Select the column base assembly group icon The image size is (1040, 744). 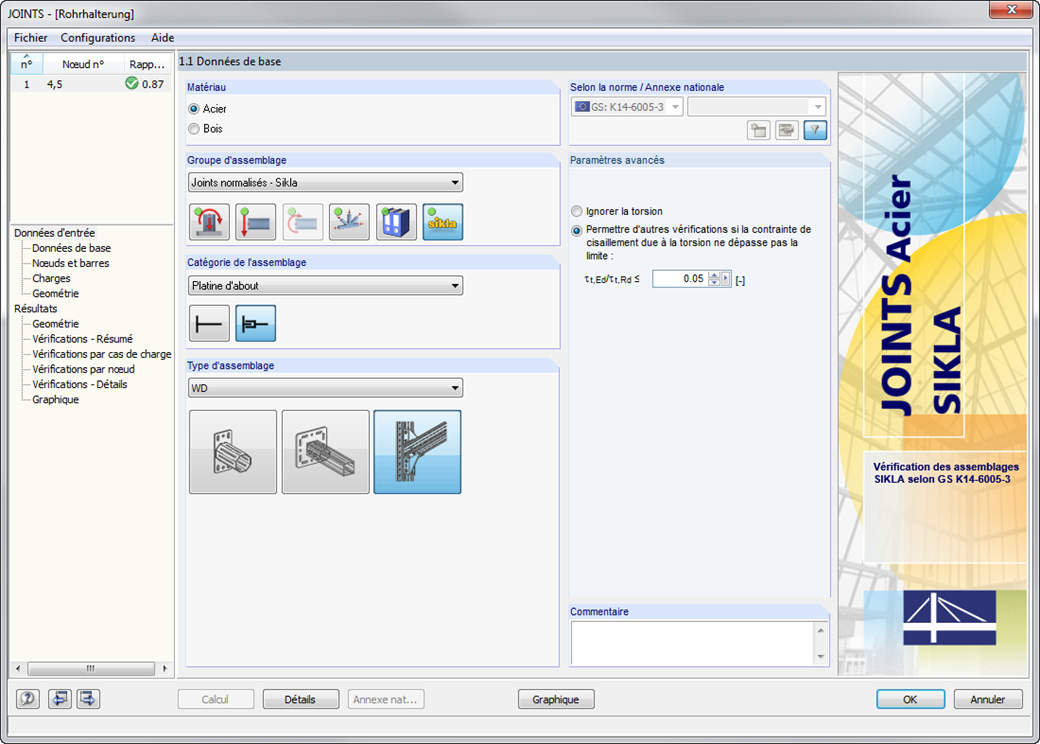coord(210,221)
